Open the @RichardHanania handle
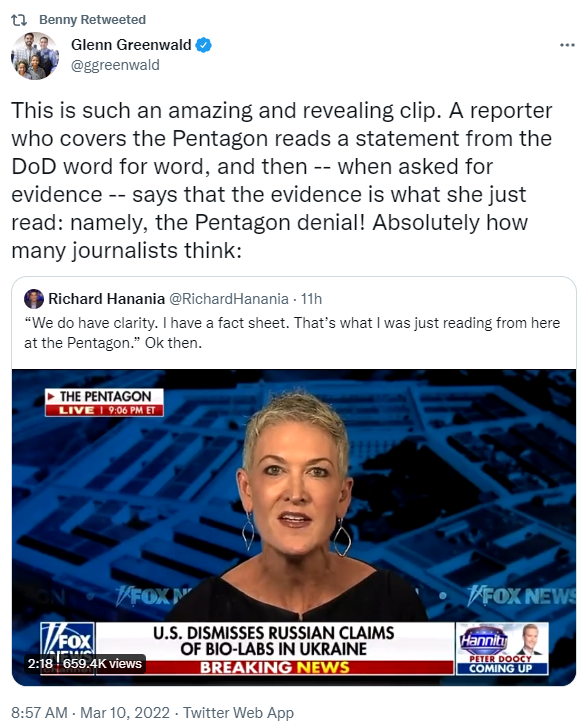Viewport: 587px width, 723px height. [x=229, y=299]
